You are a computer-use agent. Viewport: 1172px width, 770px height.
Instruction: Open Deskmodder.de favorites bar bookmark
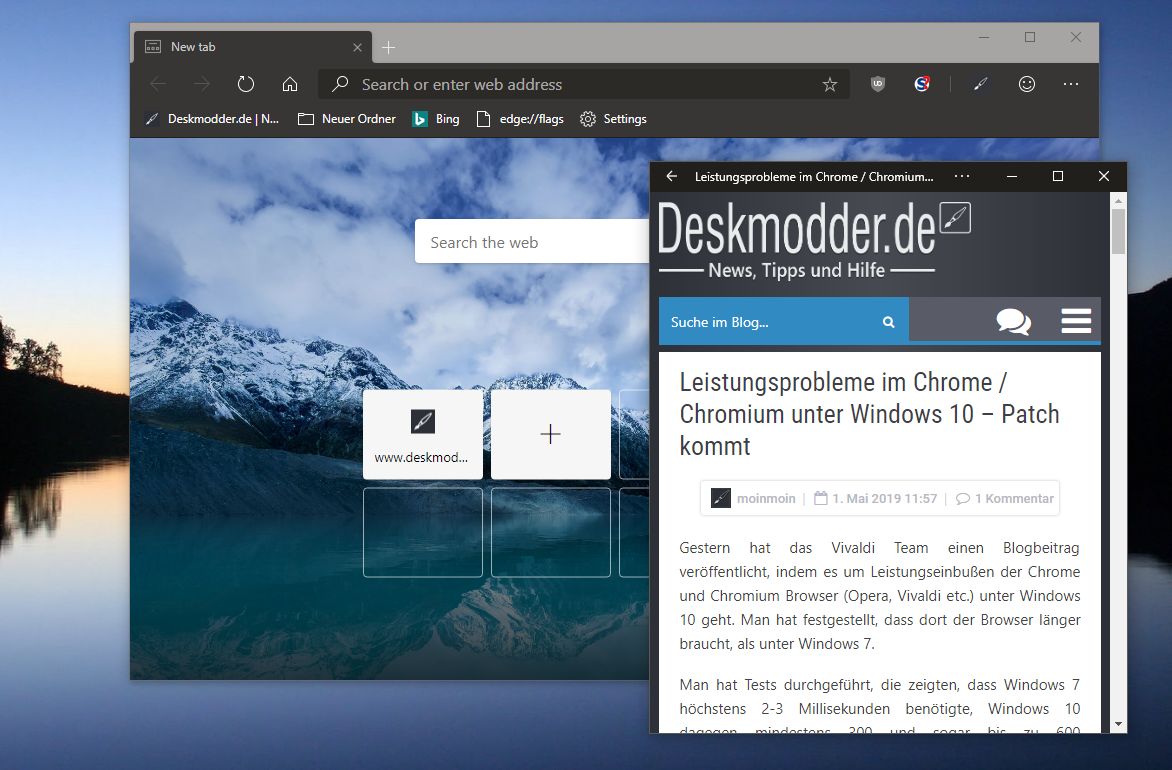pyautogui.click(x=212, y=119)
